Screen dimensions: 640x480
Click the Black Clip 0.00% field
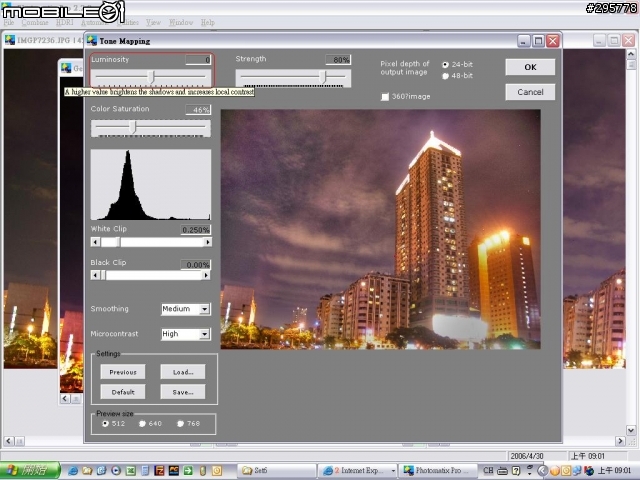tap(196, 265)
